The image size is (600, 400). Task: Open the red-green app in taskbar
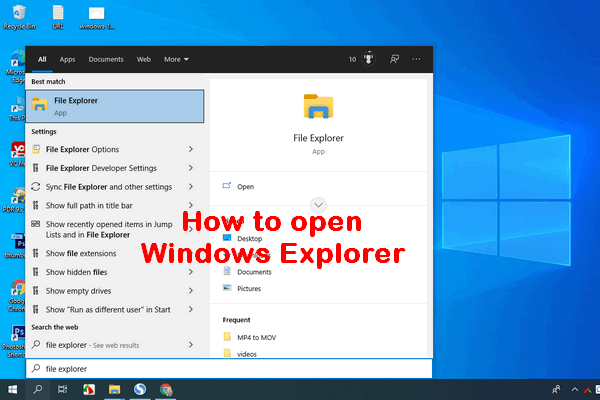click(x=89, y=390)
